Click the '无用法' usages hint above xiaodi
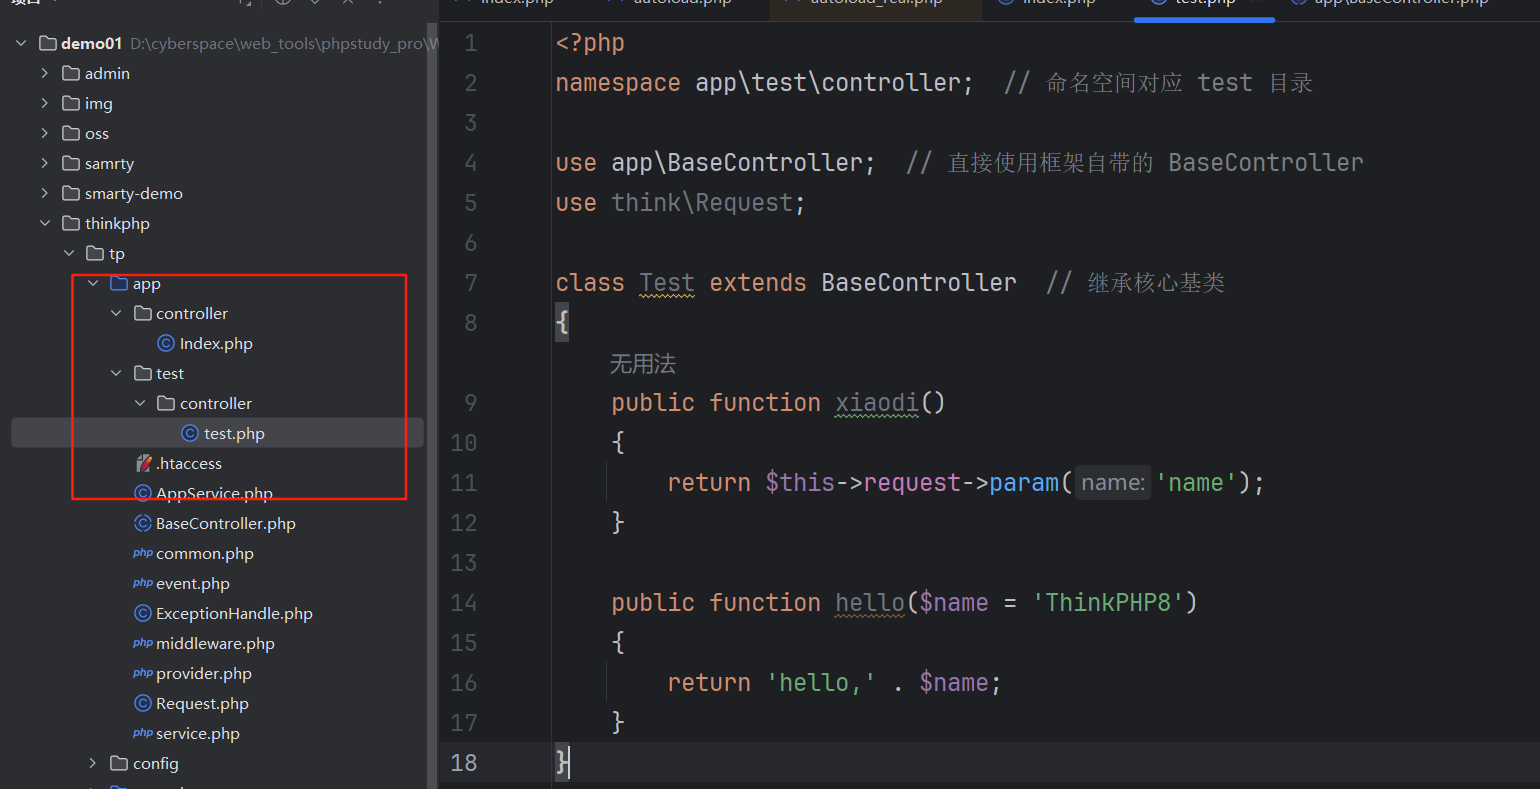 (x=643, y=363)
